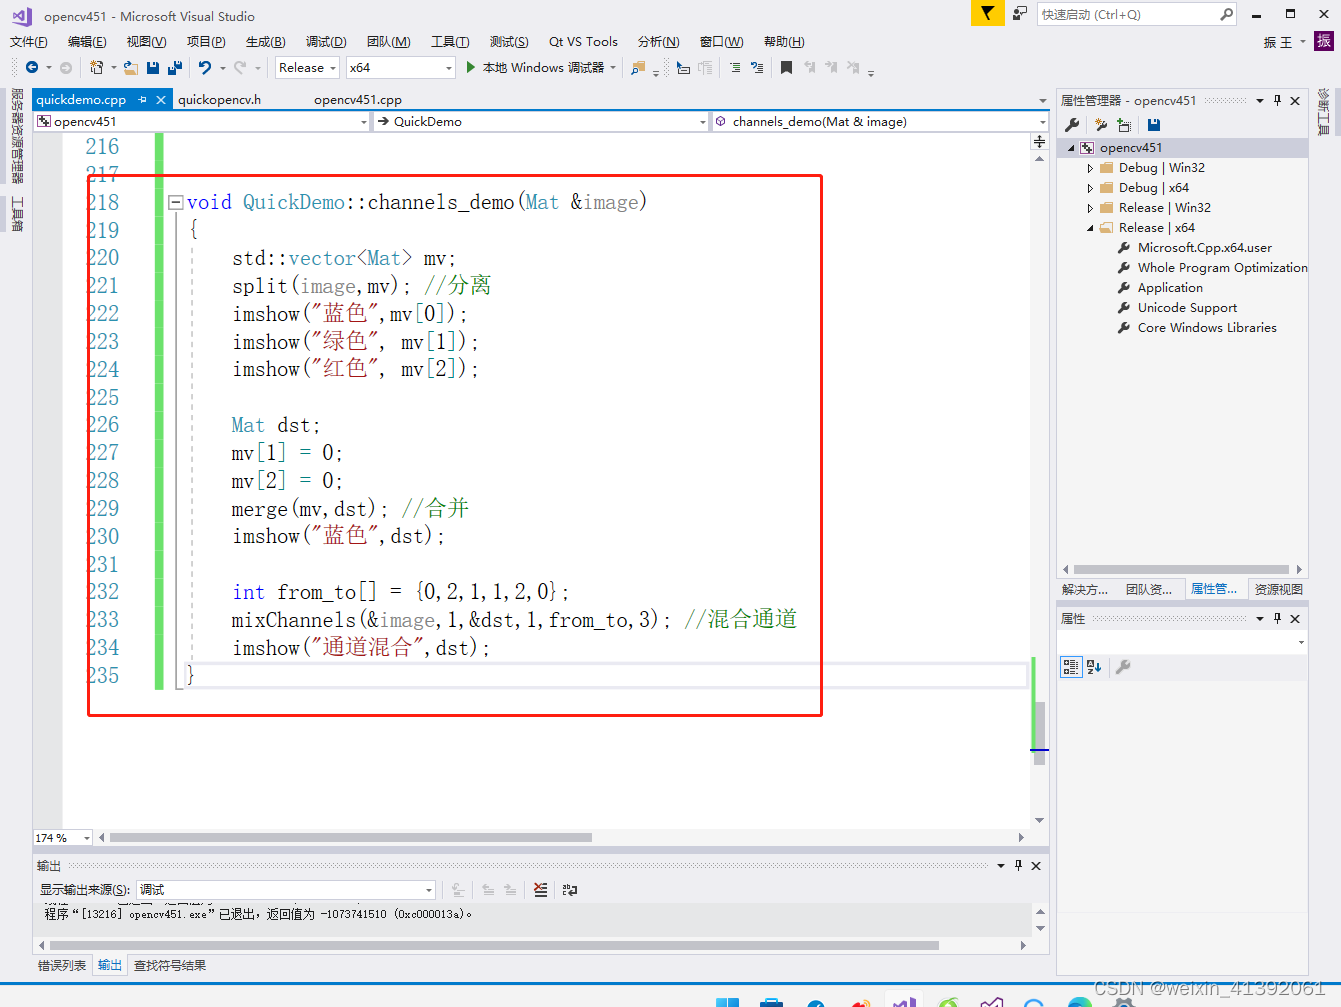
Task: Expand the Release | Win32 tree node
Action: [x=1090, y=208]
